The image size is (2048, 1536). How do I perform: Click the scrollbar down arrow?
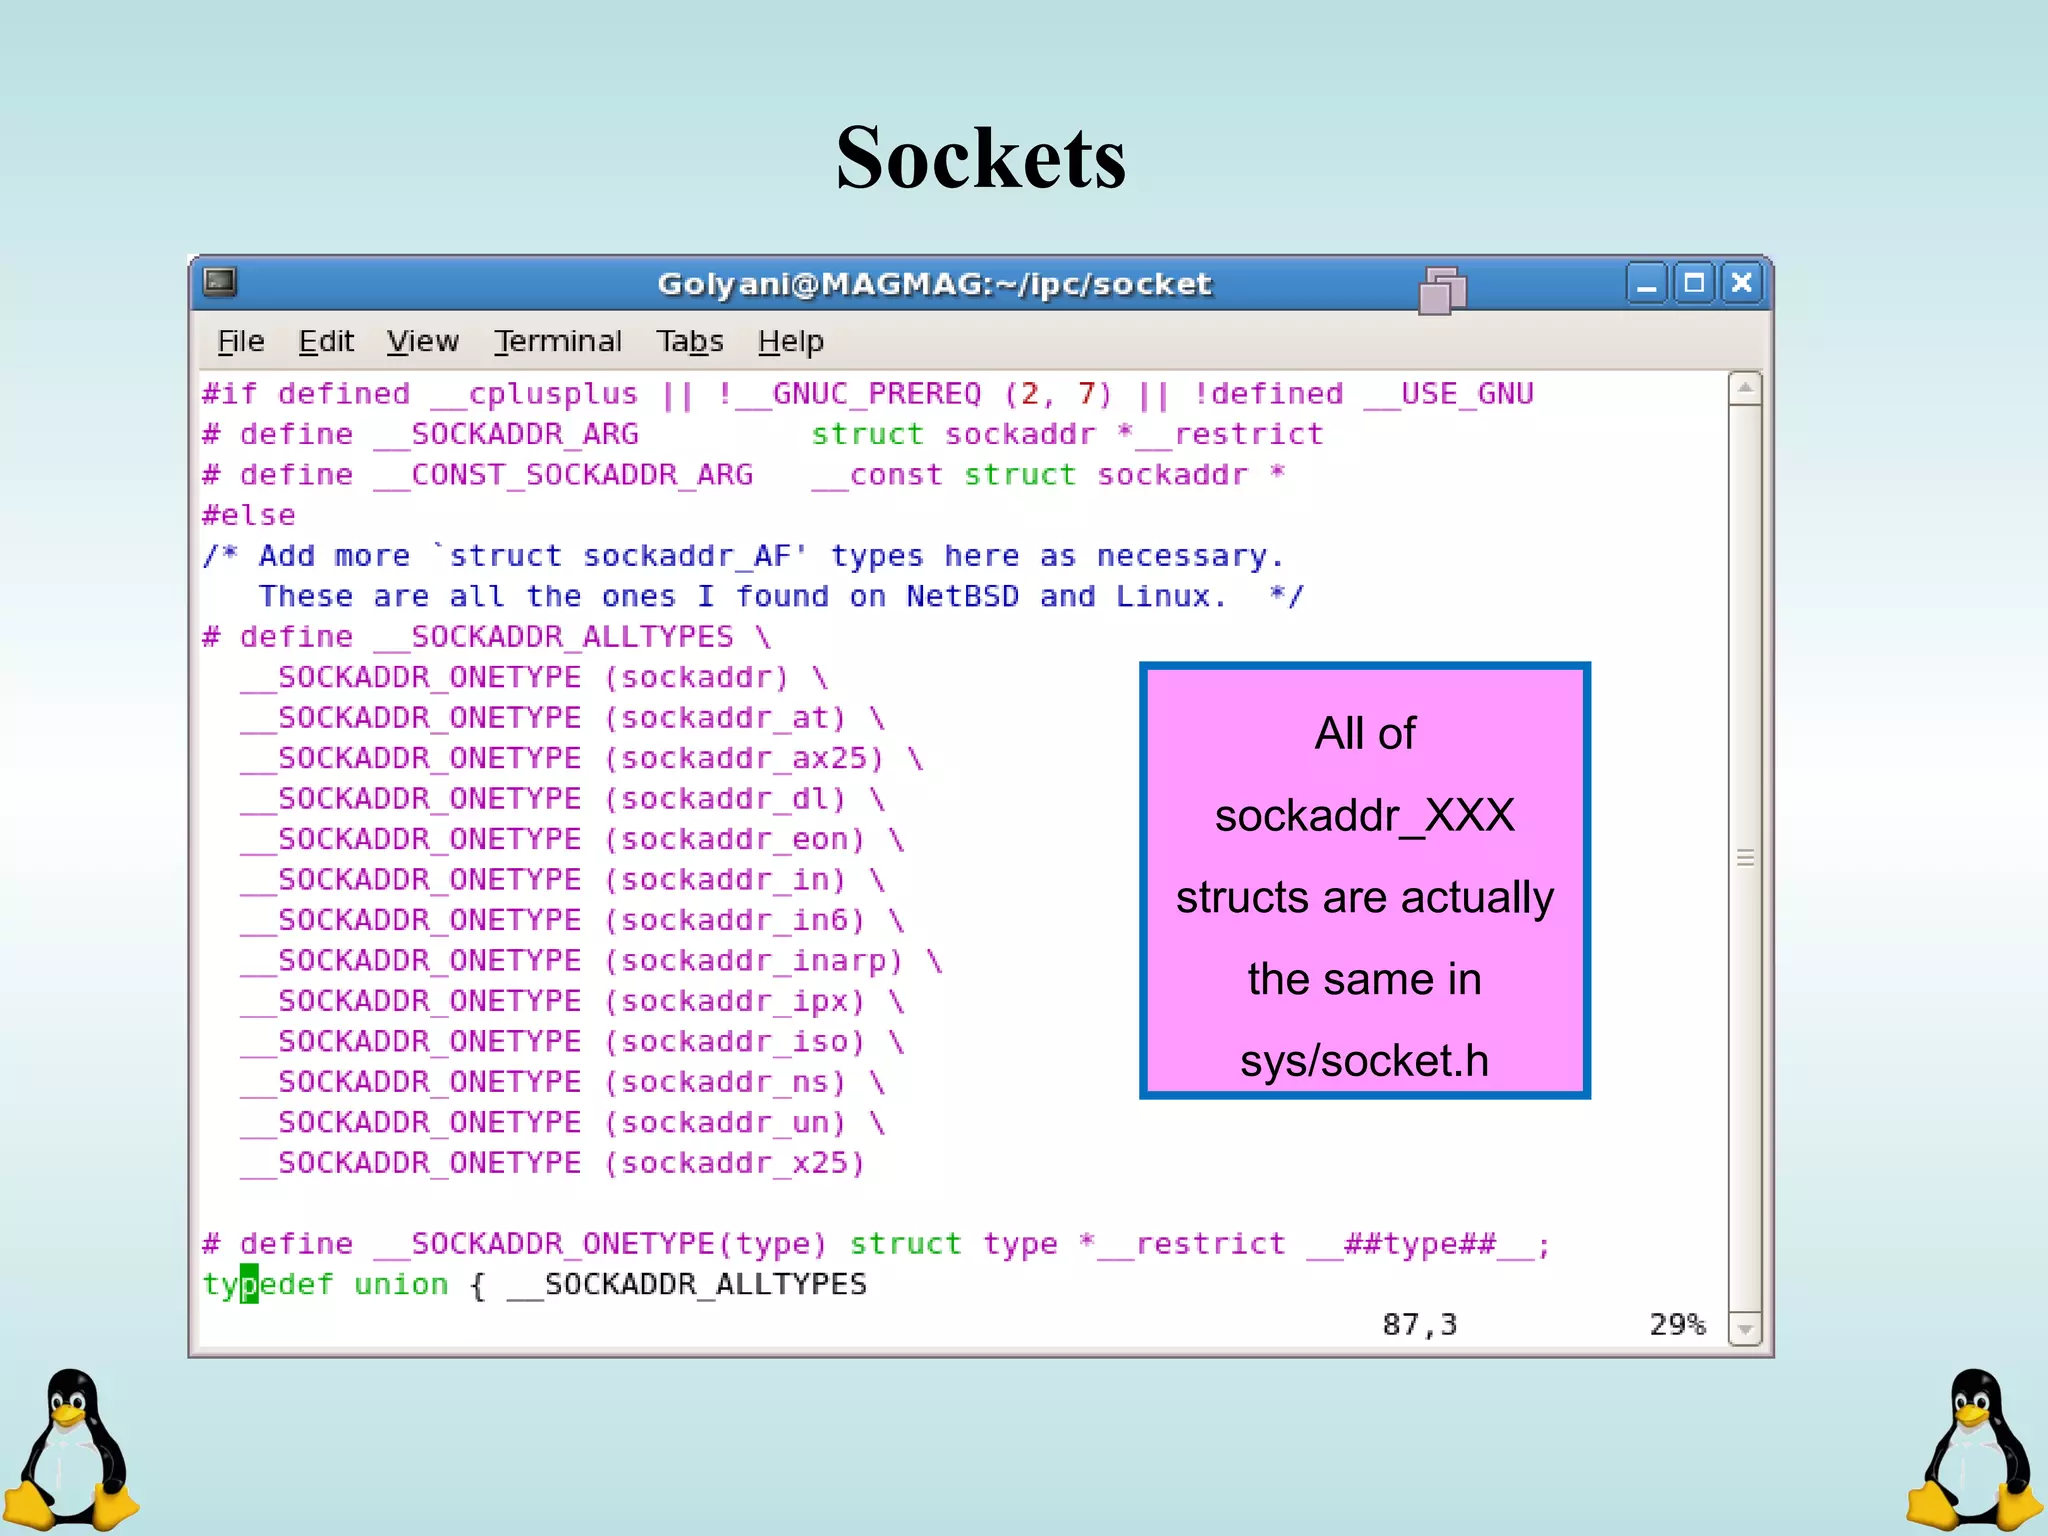click(1745, 1329)
